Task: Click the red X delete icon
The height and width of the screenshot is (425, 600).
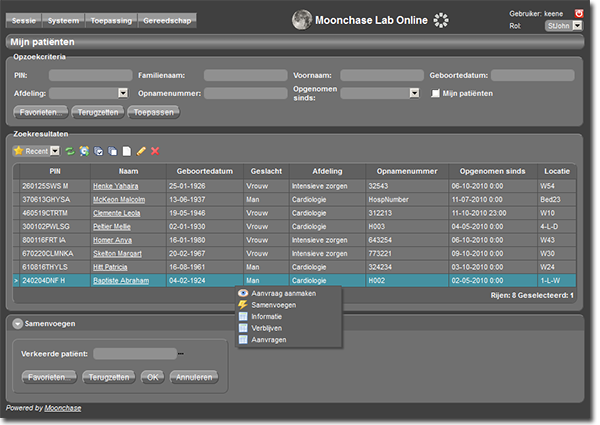Action: pos(155,151)
